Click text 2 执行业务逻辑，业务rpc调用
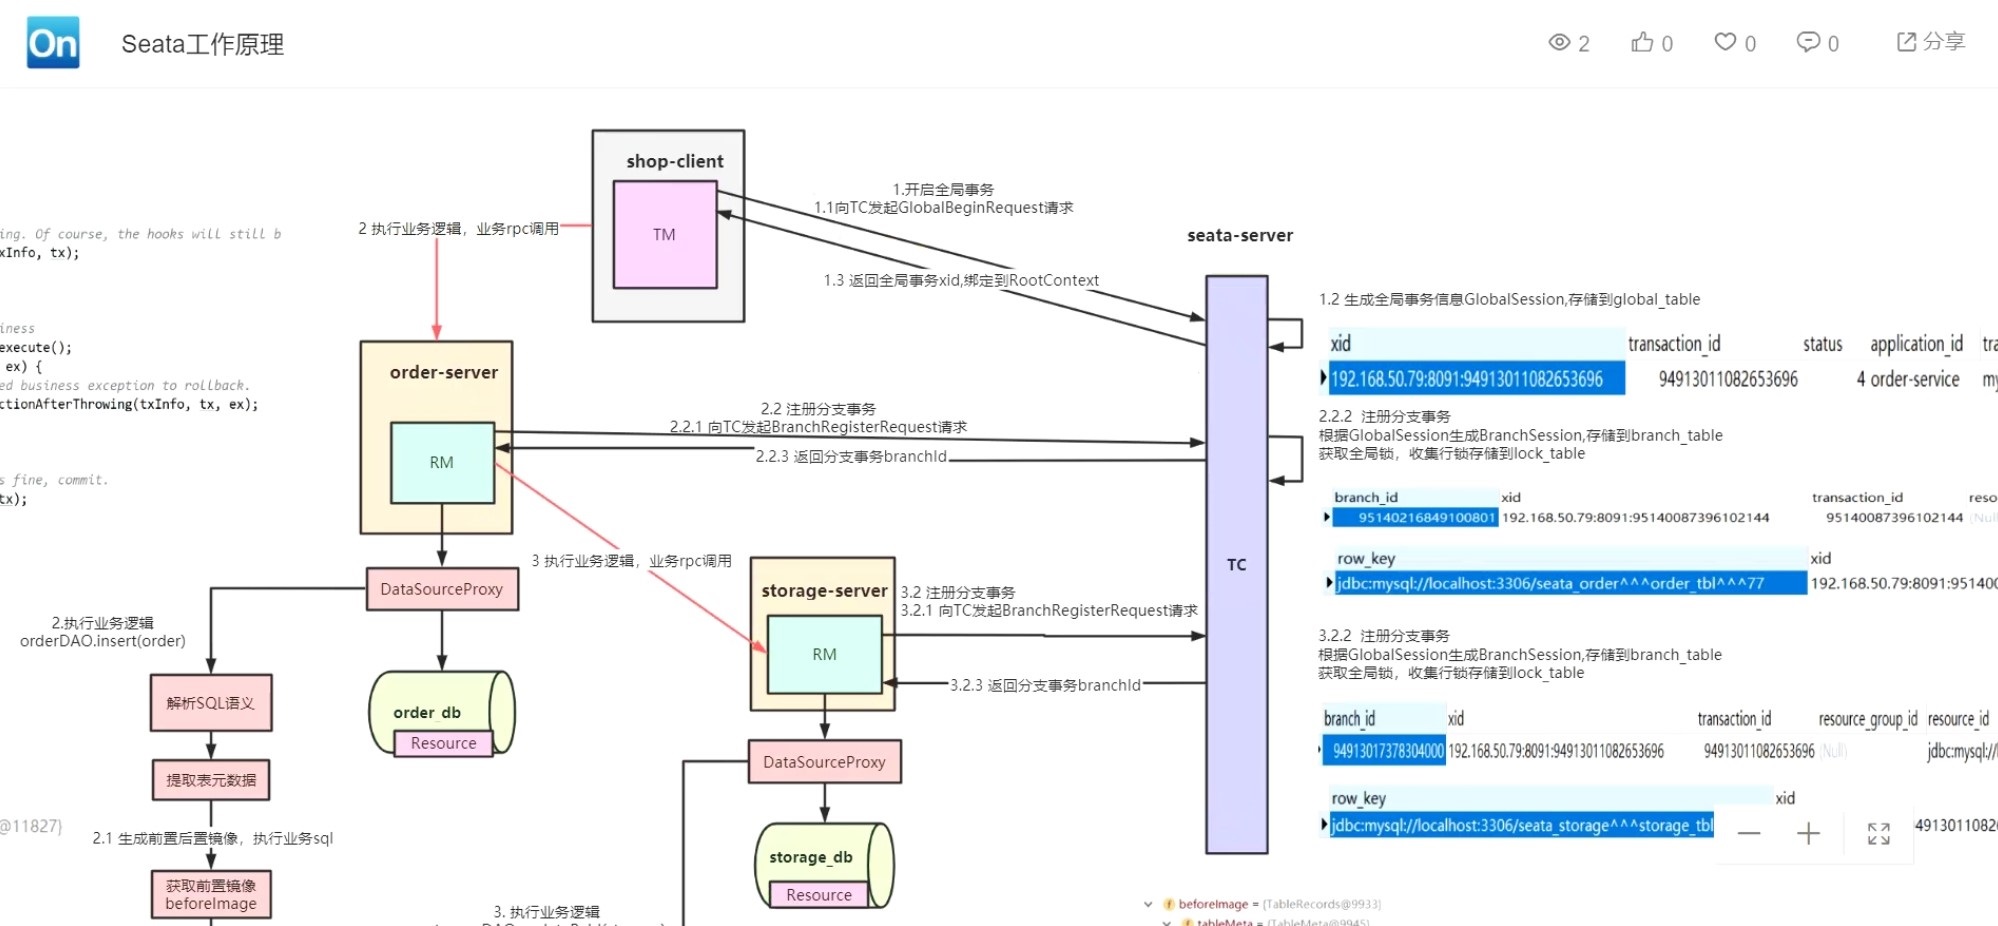Screen dimensions: 1998x926 click(458, 228)
